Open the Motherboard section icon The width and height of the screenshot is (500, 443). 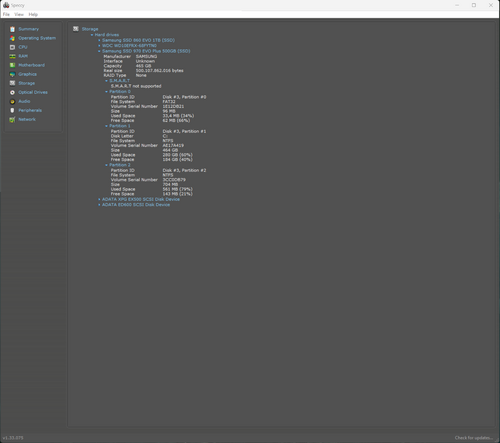(12, 65)
